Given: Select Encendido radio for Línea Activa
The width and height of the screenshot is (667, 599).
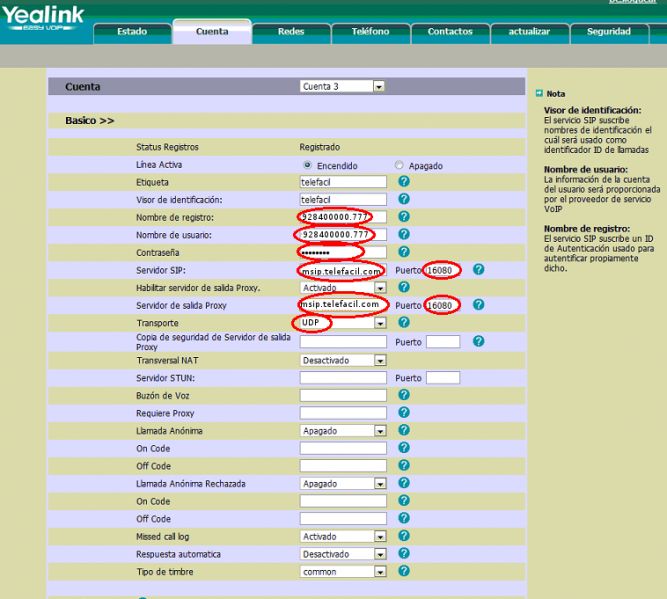Looking at the screenshot, I should (x=307, y=165).
